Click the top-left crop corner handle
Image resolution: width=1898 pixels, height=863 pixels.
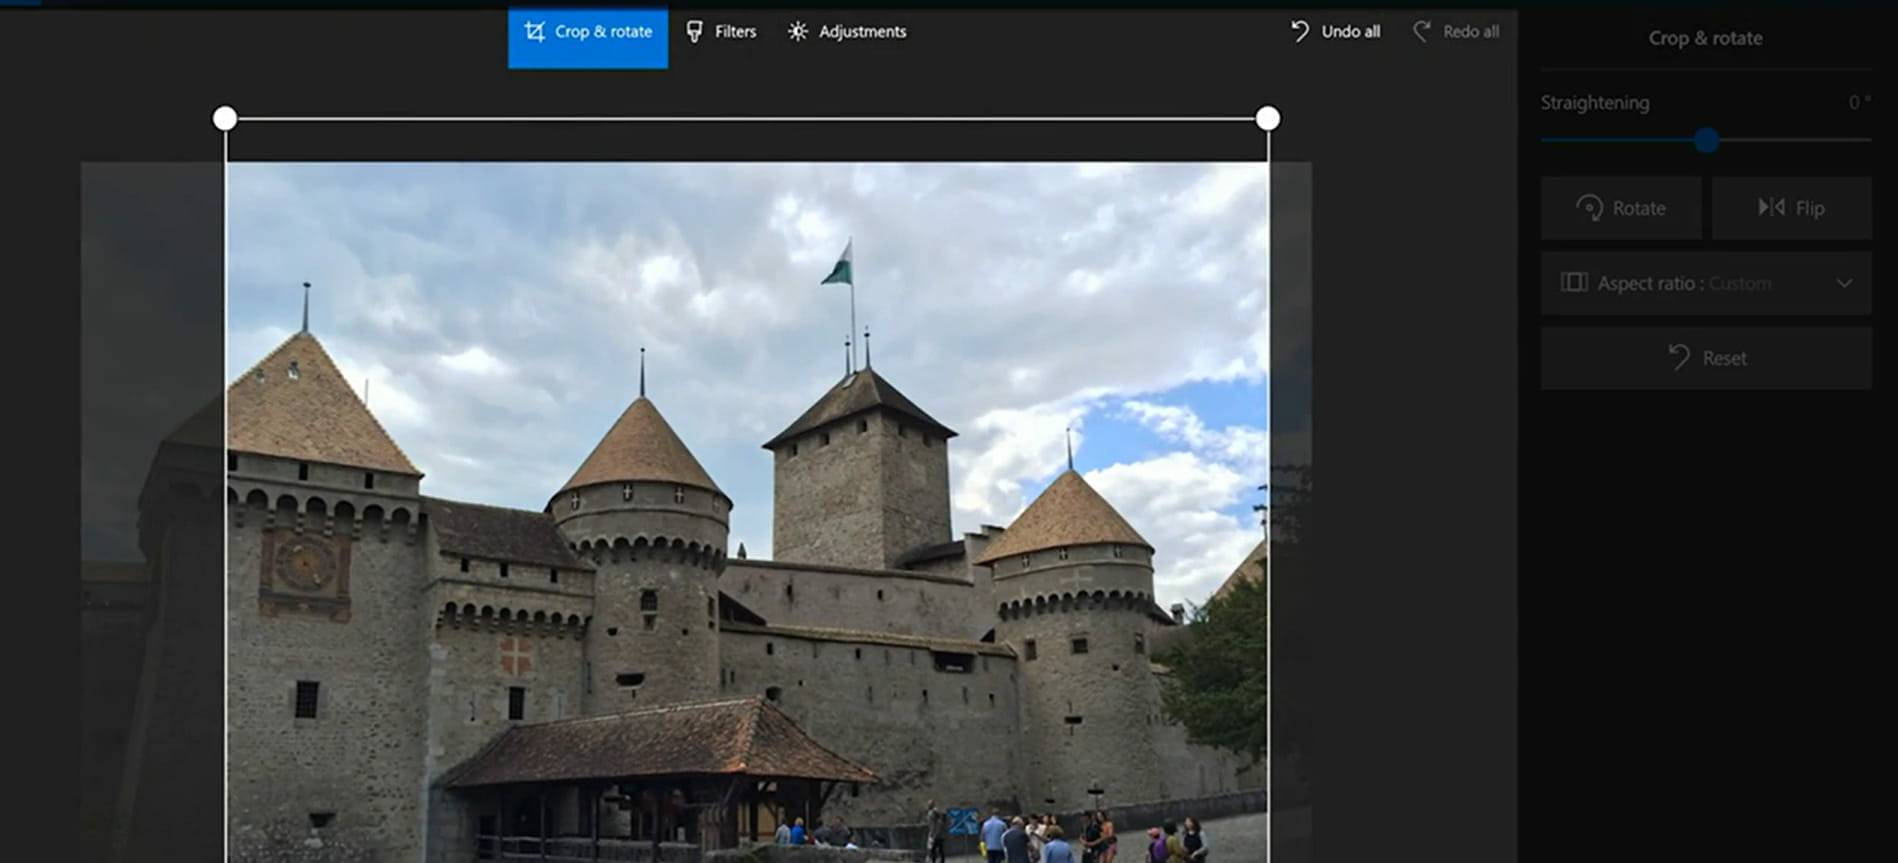pyautogui.click(x=225, y=119)
